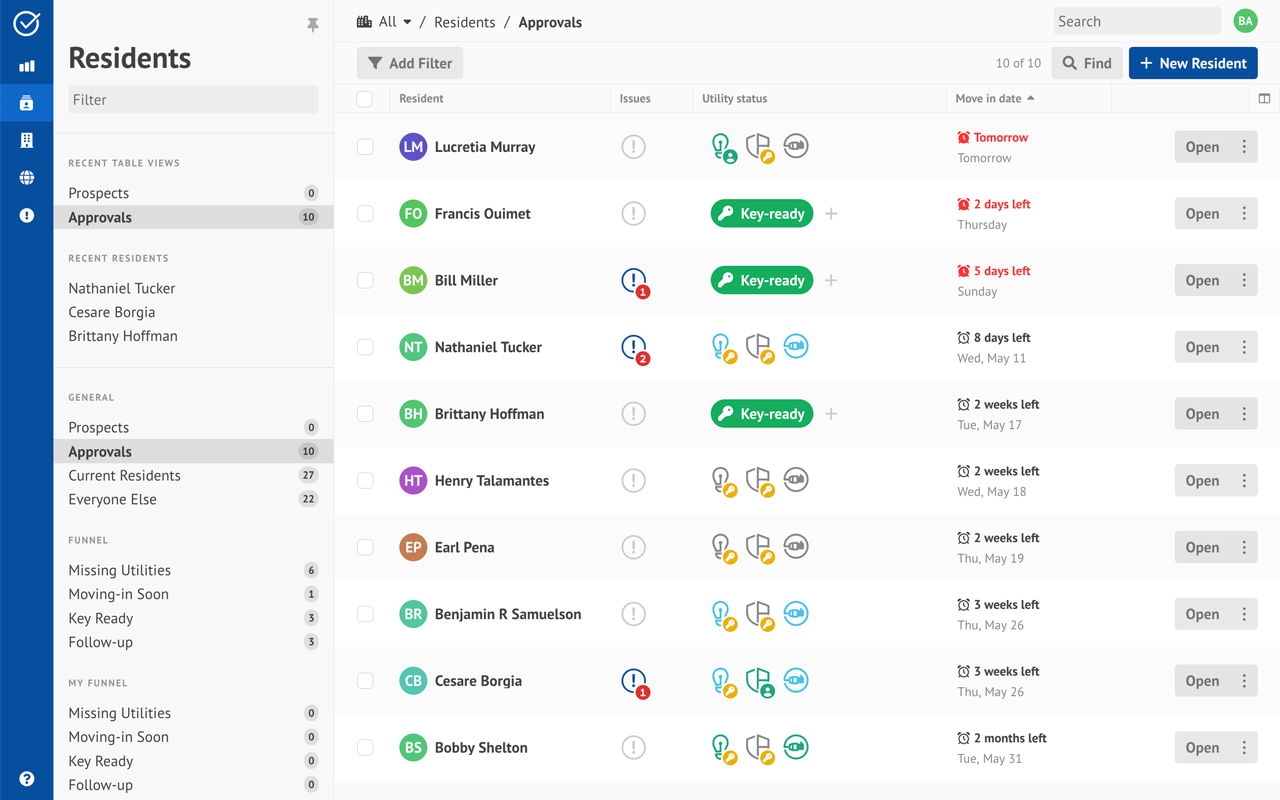Click inside the Search field at top right
The height and width of the screenshot is (800, 1280).
[x=1137, y=20]
